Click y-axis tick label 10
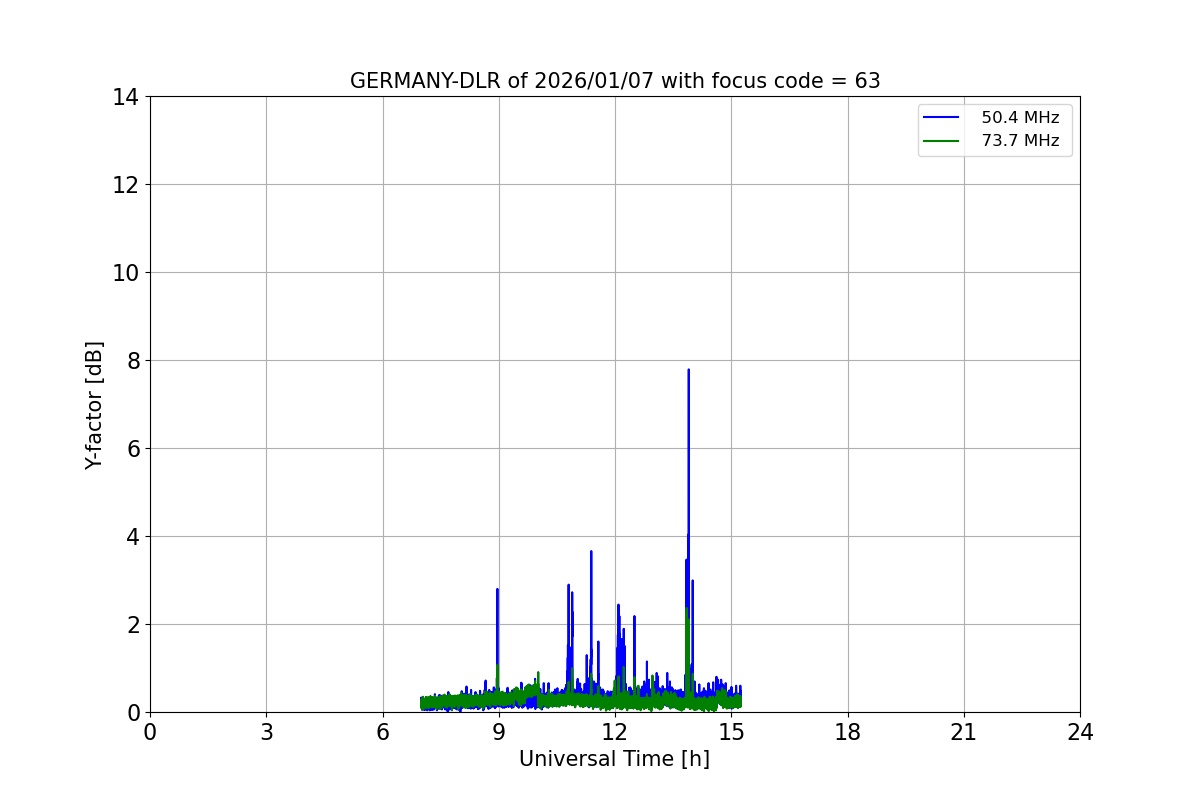 (126, 273)
